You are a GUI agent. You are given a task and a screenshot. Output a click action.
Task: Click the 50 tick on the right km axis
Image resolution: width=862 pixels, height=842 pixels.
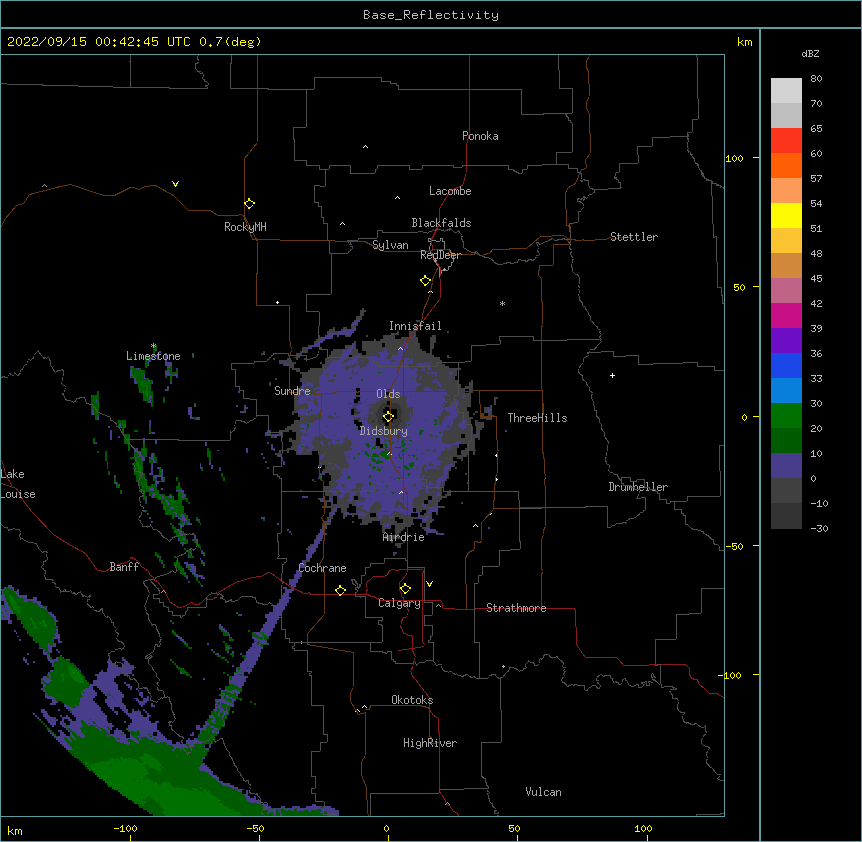click(x=739, y=287)
